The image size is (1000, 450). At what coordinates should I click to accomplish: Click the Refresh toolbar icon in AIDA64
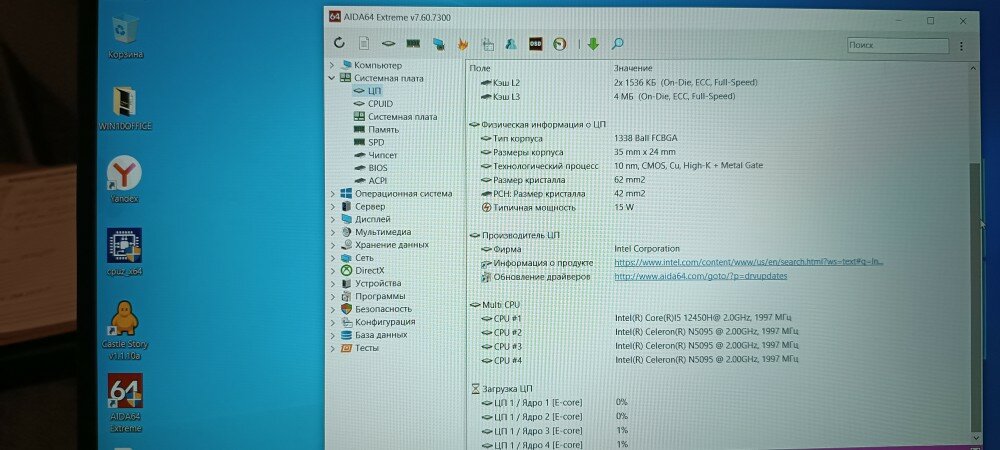339,43
